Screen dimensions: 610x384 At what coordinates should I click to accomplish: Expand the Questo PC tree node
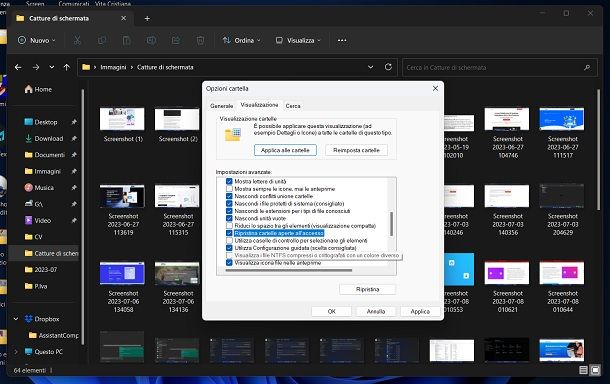(16, 352)
